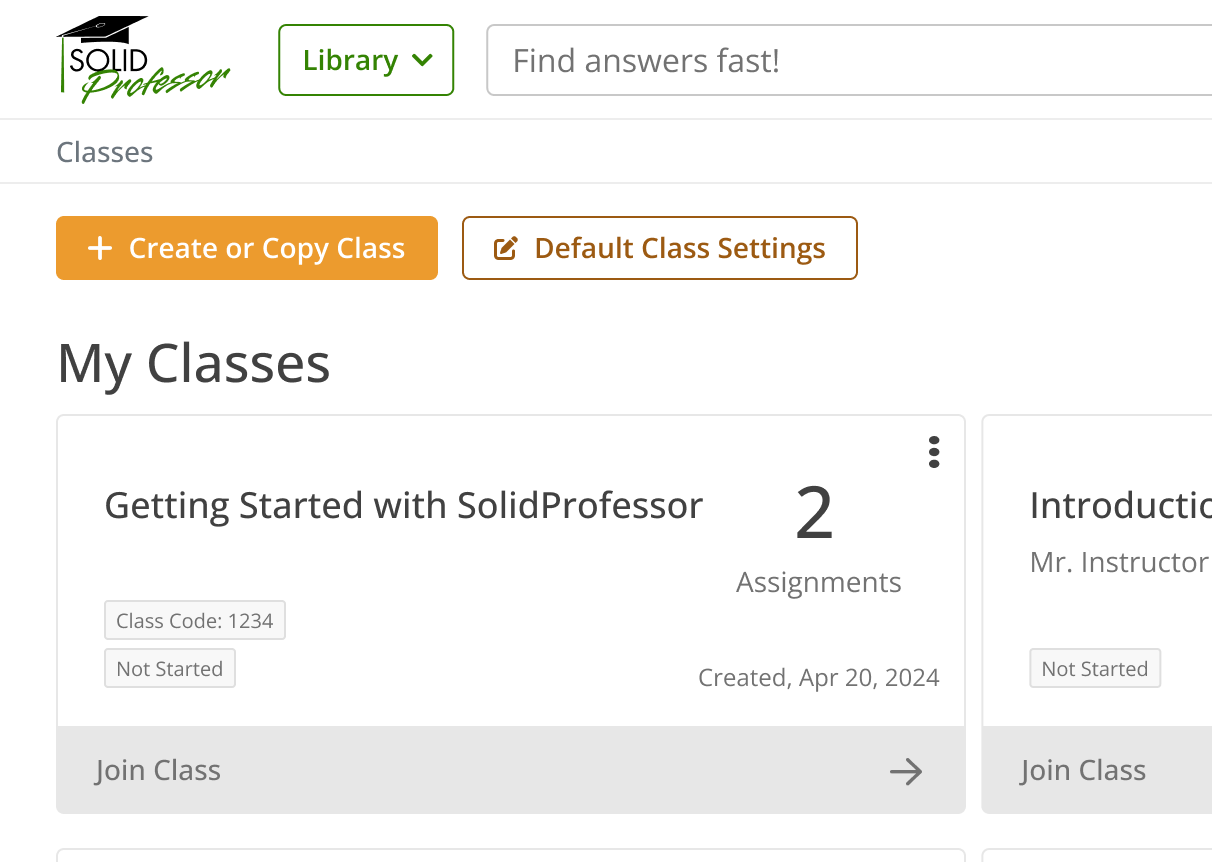This screenshot has height=862, width=1212.
Task: Click the right arrow icon on the Getting Started card
Action: coord(906,771)
